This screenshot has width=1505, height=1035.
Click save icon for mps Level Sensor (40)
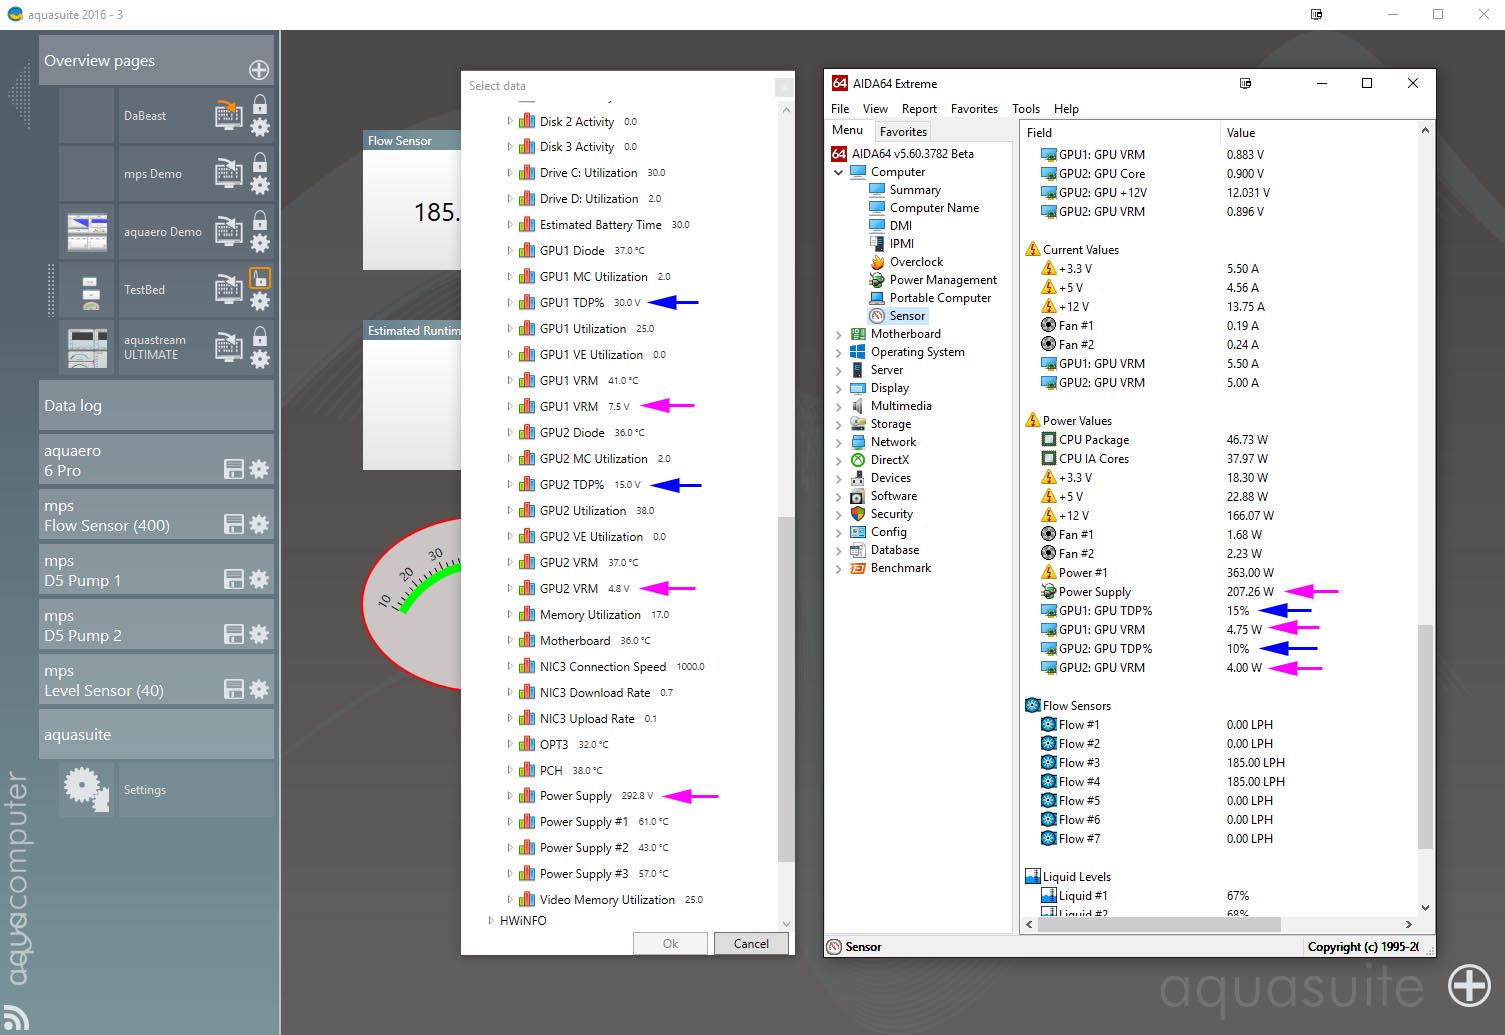(234, 689)
